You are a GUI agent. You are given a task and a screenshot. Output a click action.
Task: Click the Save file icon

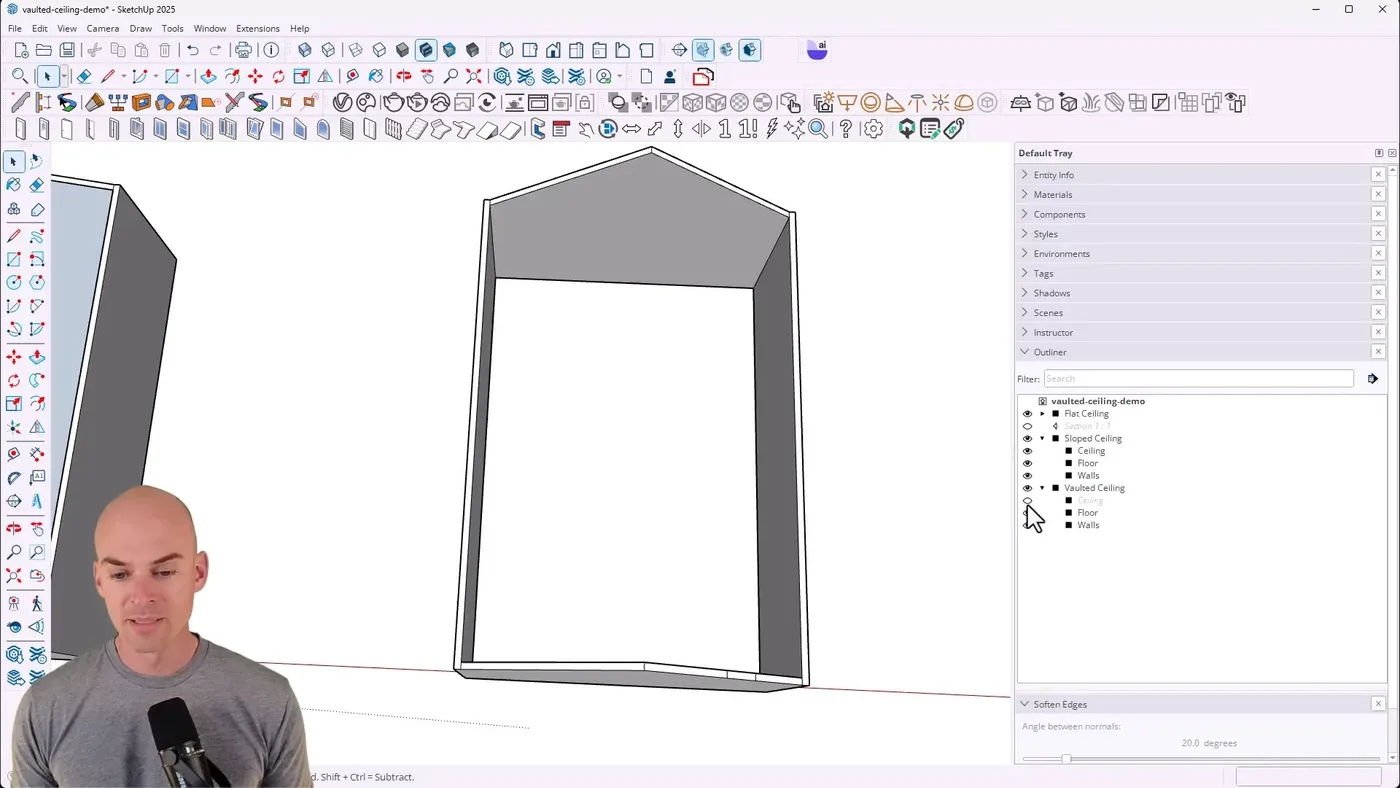point(67,50)
